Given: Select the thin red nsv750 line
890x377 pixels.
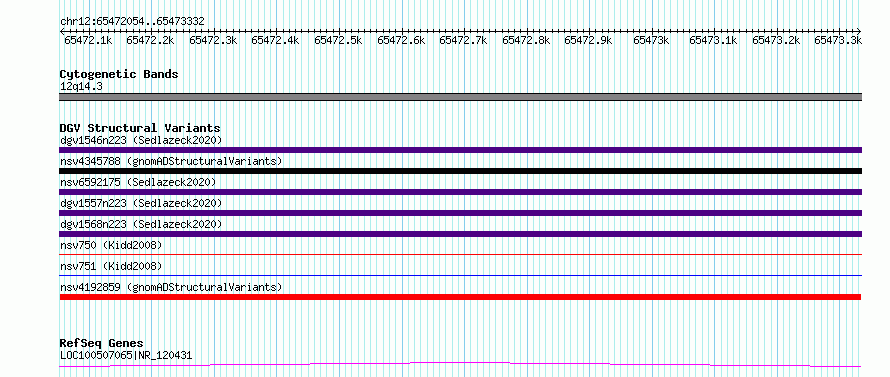Looking at the screenshot, I should pos(460,254).
